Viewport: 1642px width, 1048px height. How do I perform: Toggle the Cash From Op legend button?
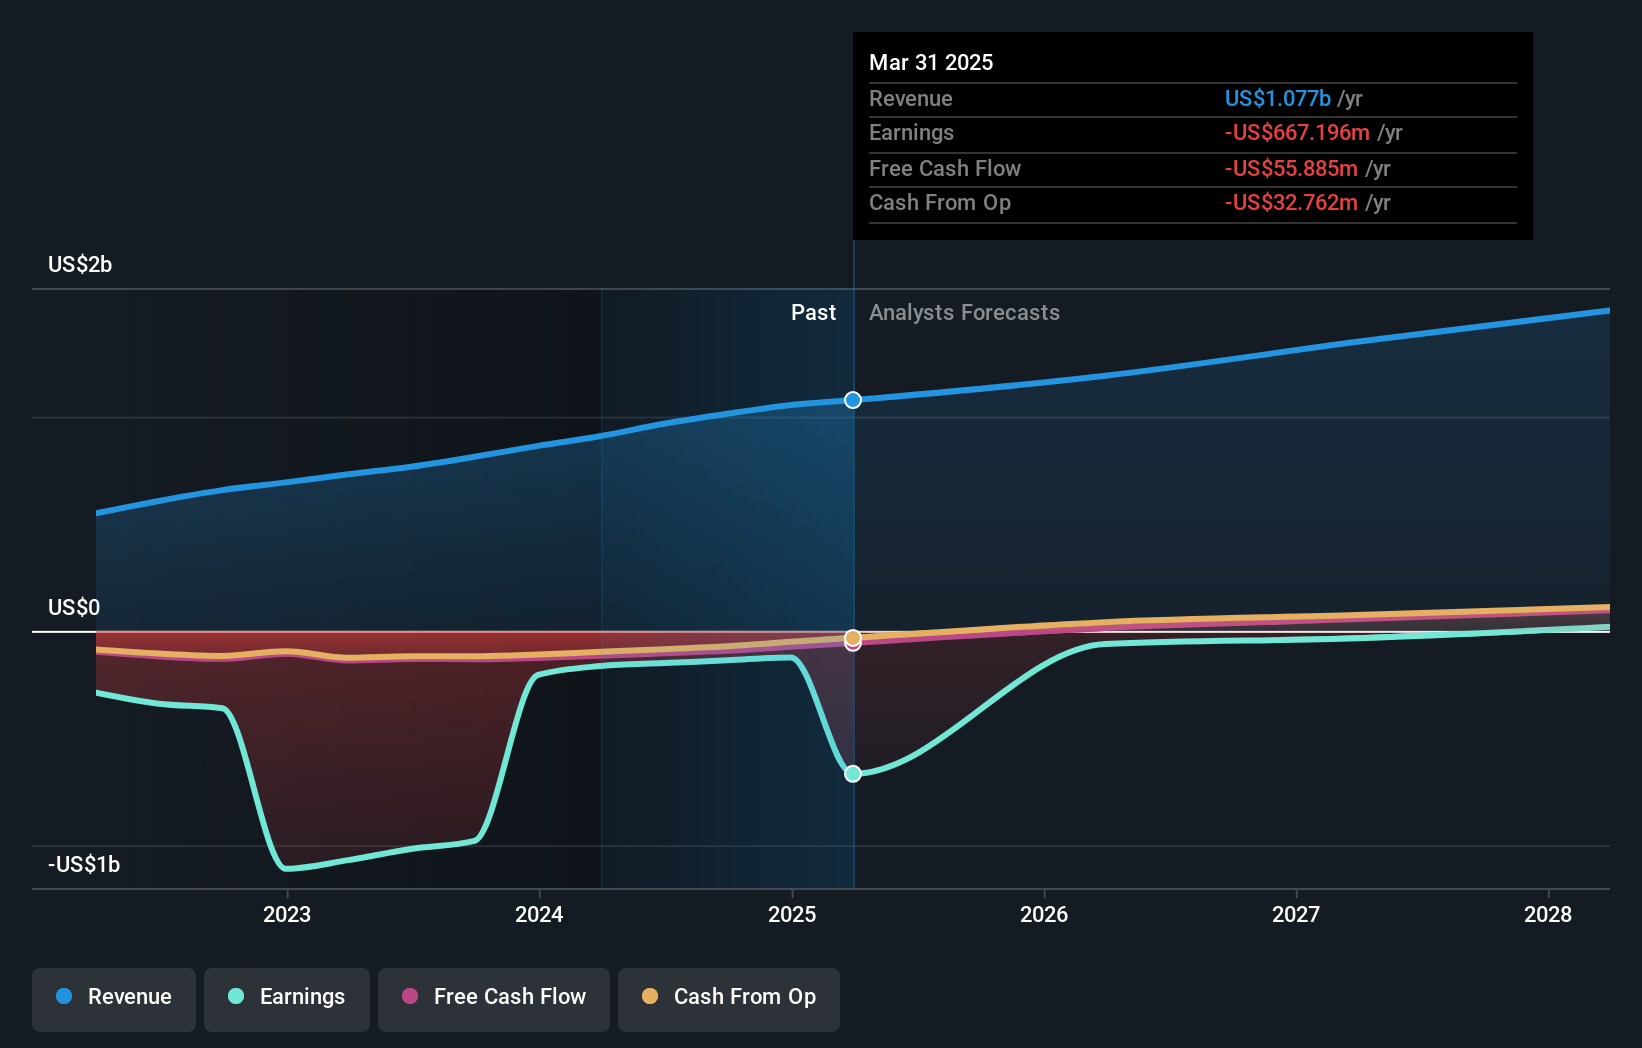pos(729,999)
